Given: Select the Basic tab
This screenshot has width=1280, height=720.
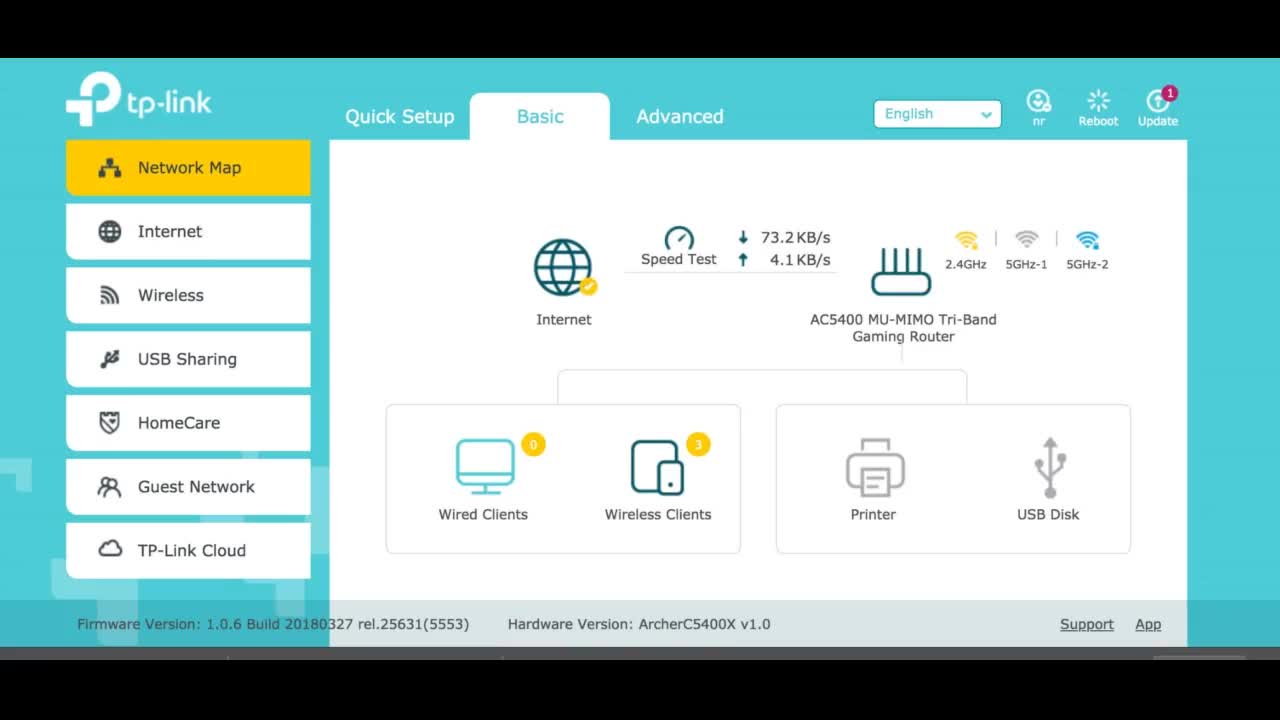Looking at the screenshot, I should point(540,116).
